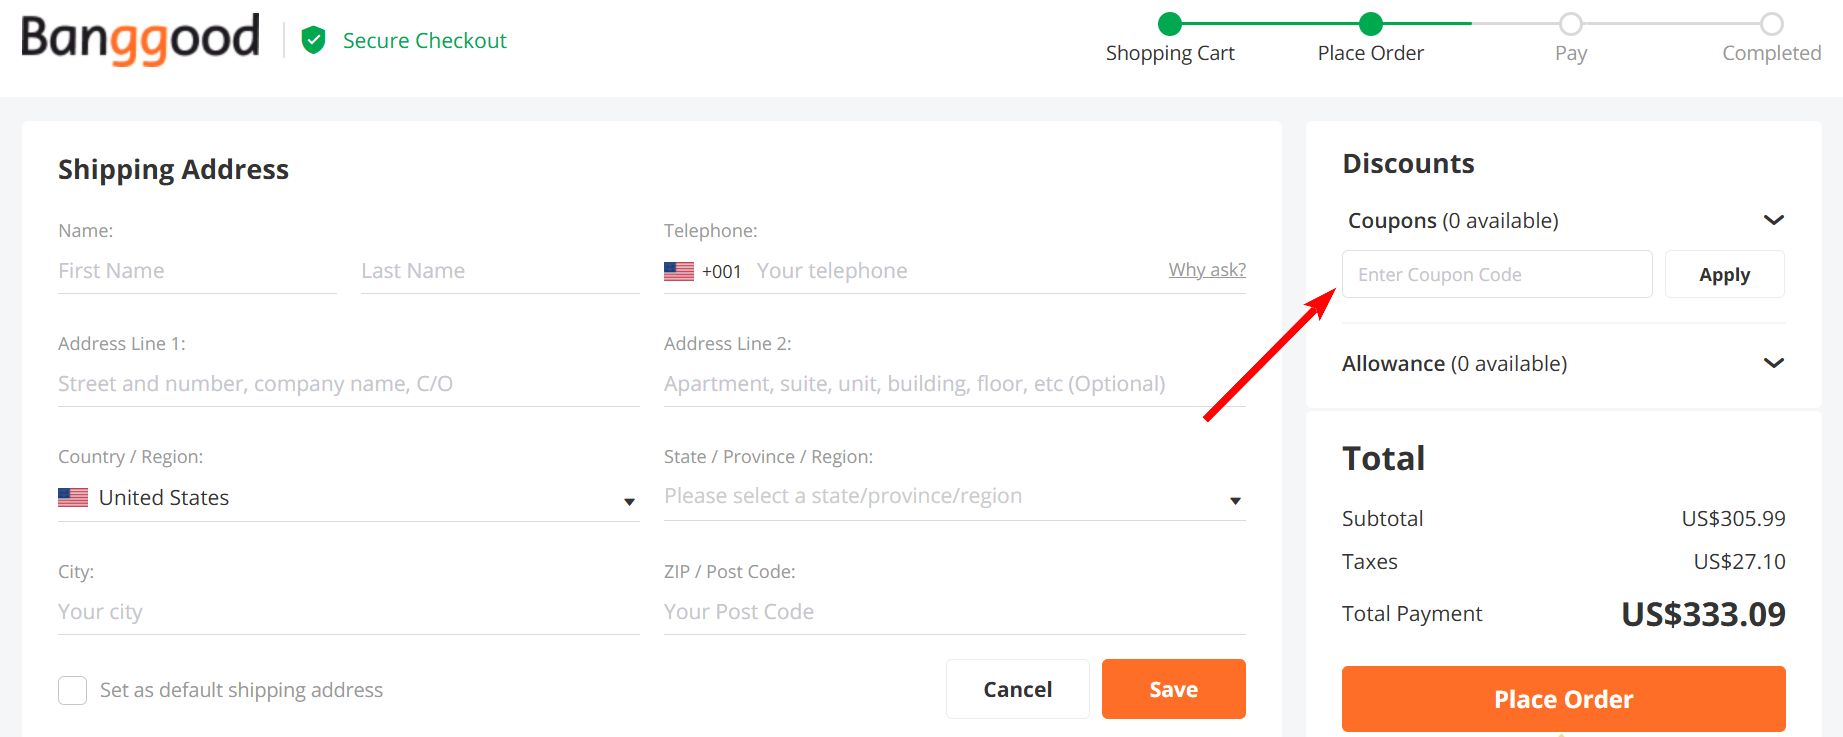
Task: Save the shipping address
Action: coord(1173,689)
